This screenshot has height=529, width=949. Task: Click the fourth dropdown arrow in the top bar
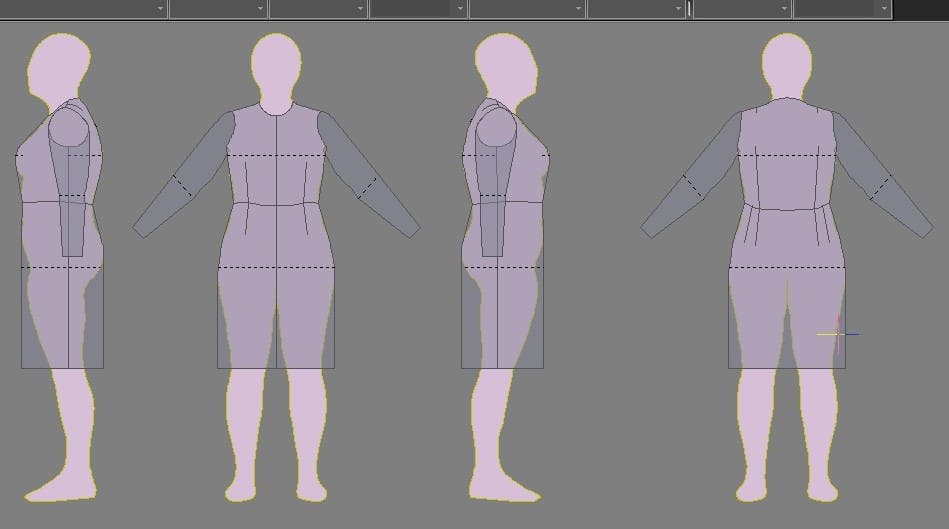click(460, 8)
